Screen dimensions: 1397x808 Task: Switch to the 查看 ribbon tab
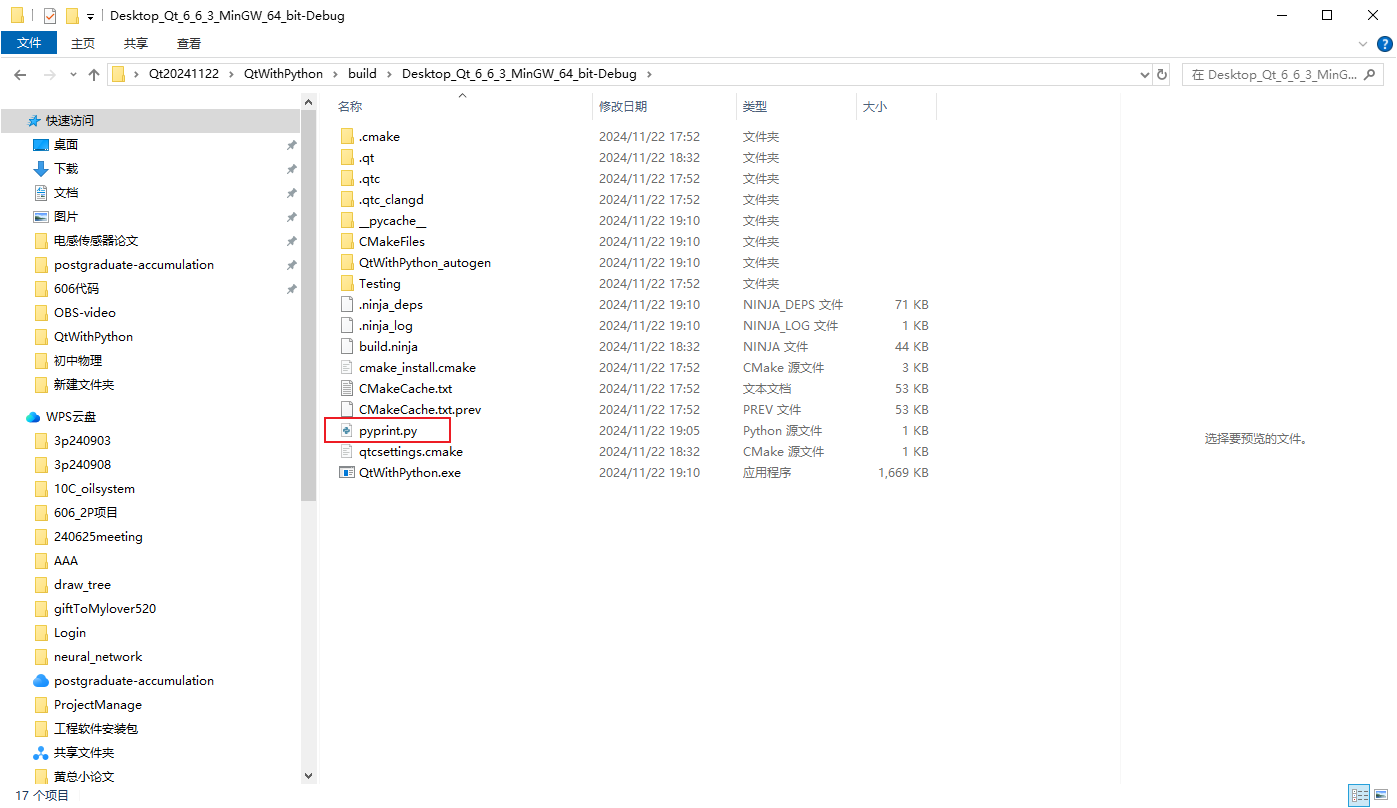coord(189,43)
